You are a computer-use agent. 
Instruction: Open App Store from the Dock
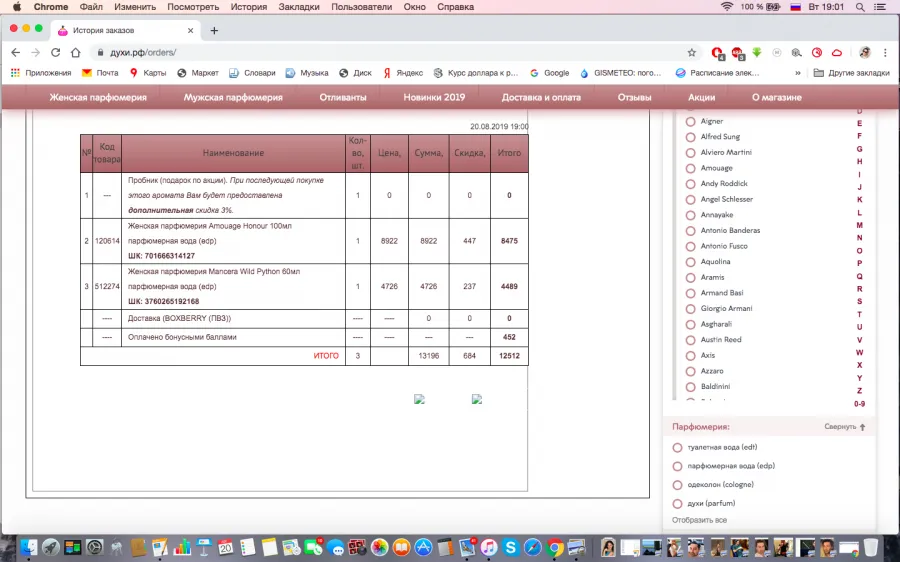tap(423, 547)
